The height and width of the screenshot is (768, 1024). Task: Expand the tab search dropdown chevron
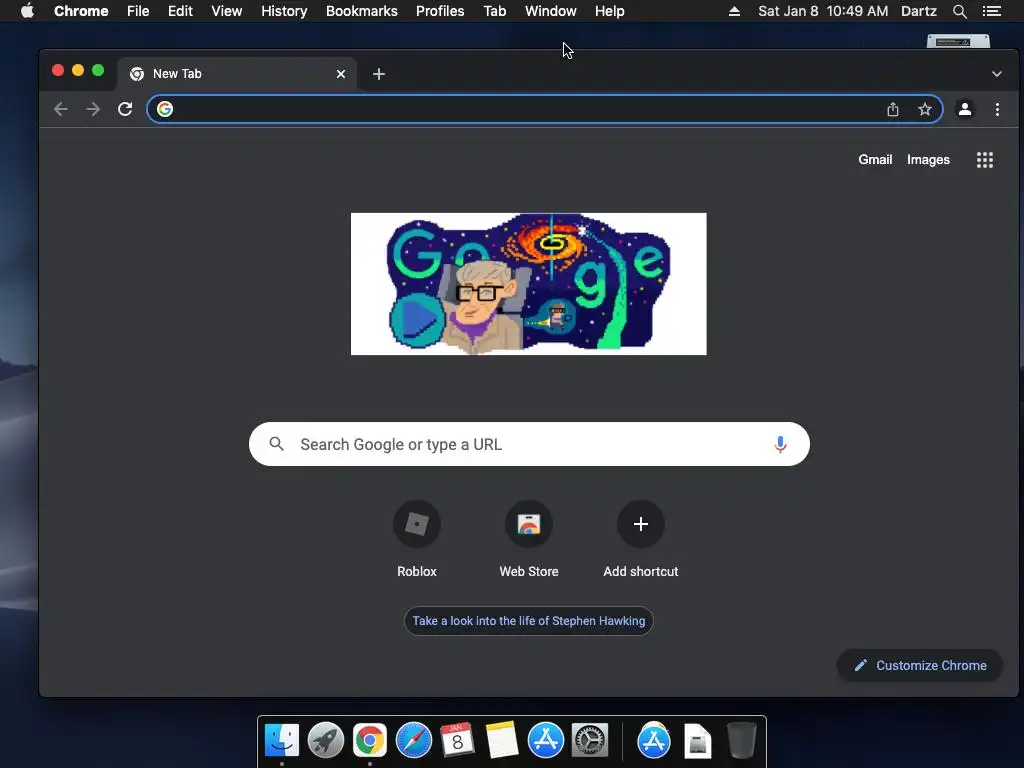click(x=997, y=74)
